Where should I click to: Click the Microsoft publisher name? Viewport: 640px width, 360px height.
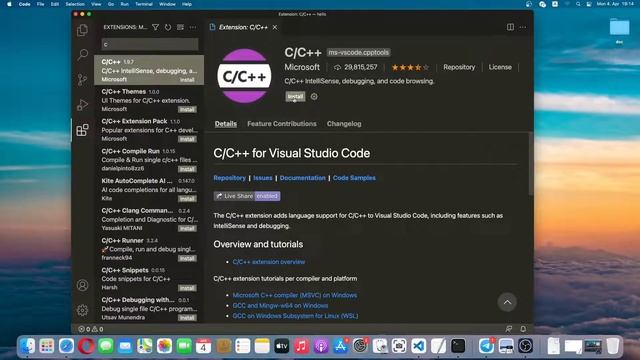(302, 67)
